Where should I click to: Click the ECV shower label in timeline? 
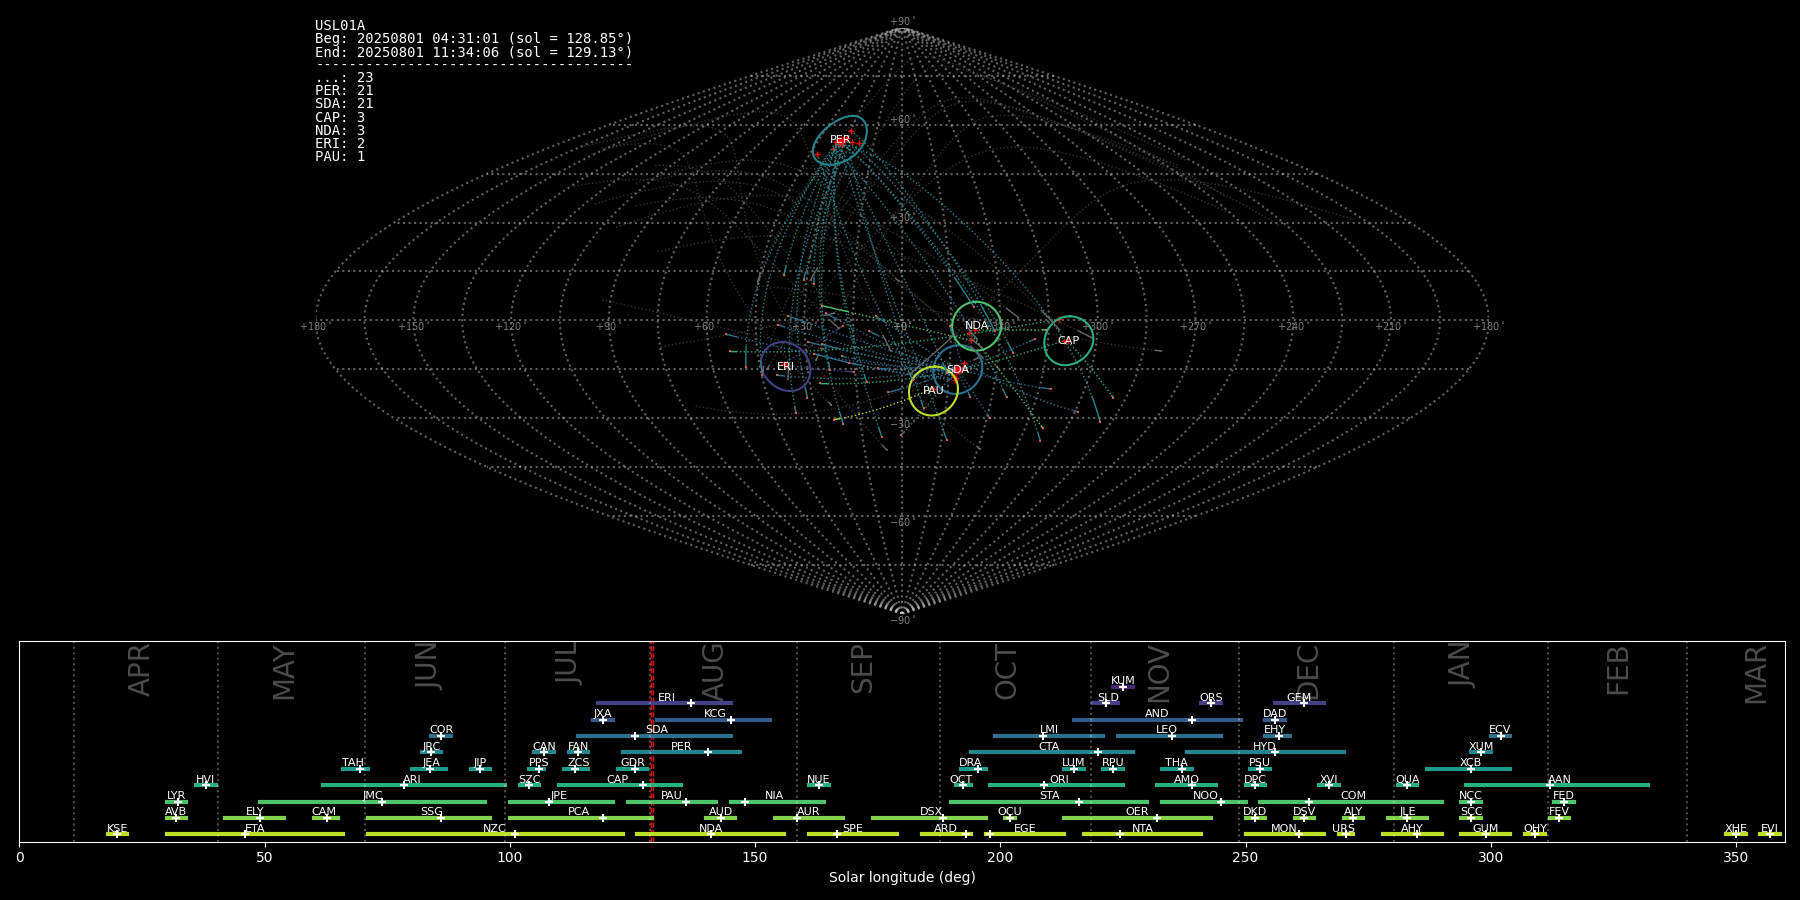[1499, 730]
